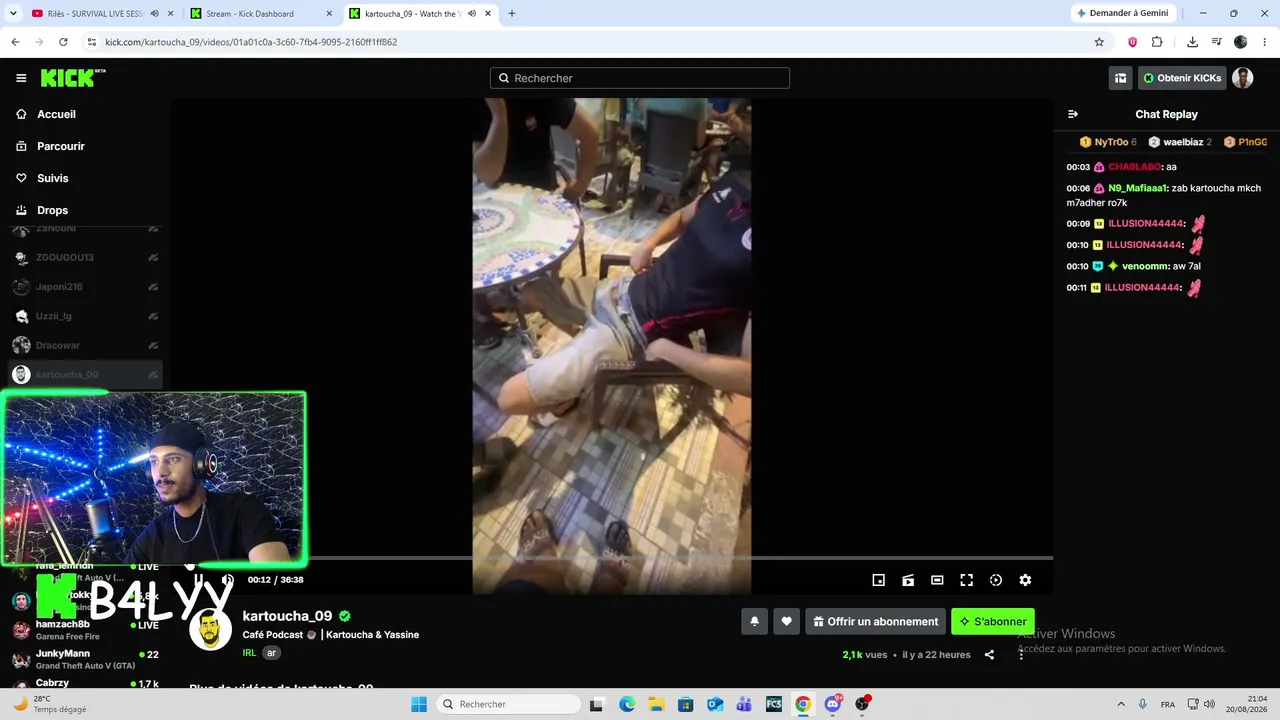Click the Windows taskbar search box
1280x720 pixels.
(509, 704)
